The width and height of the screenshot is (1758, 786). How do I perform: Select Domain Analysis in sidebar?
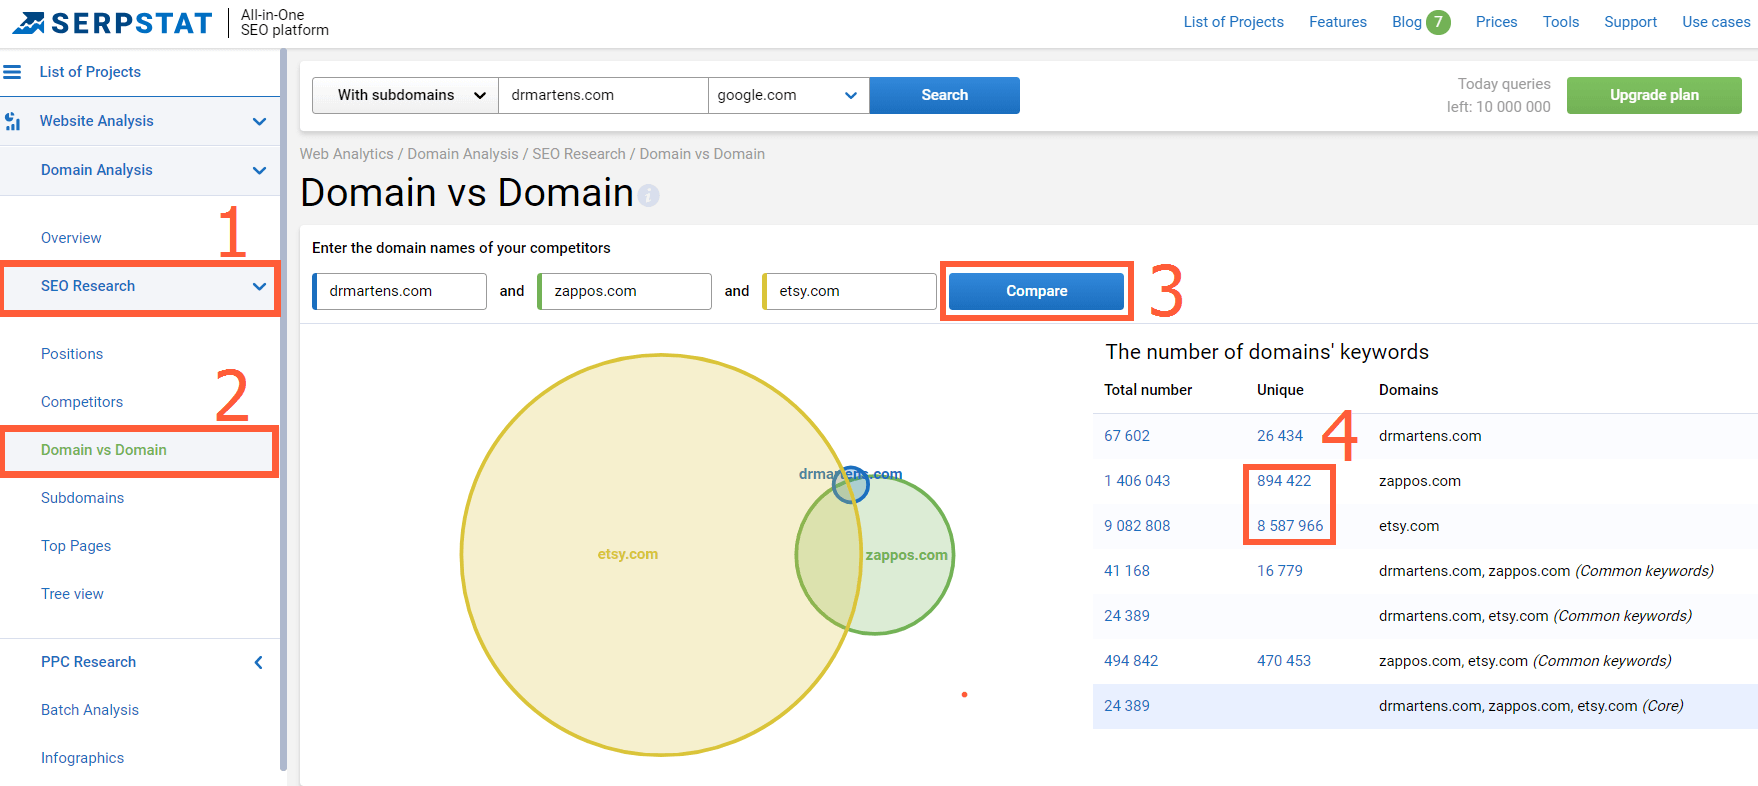[x=97, y=170]
